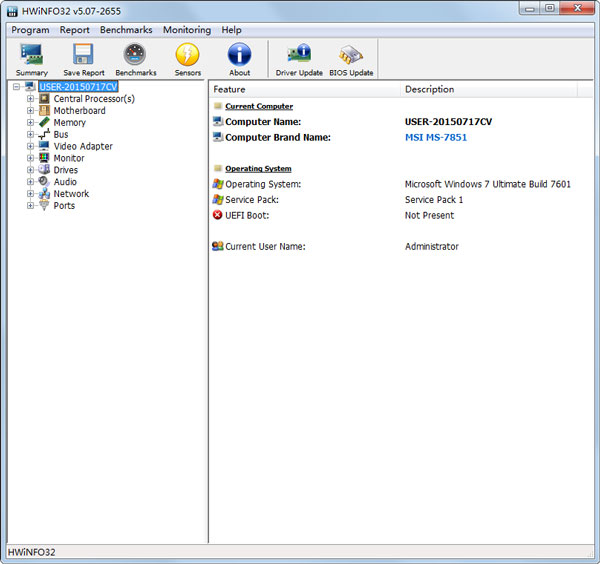Click the Video Adapter tree icon
This screenshot has height=564, width=600.
(x=44, y=146)
